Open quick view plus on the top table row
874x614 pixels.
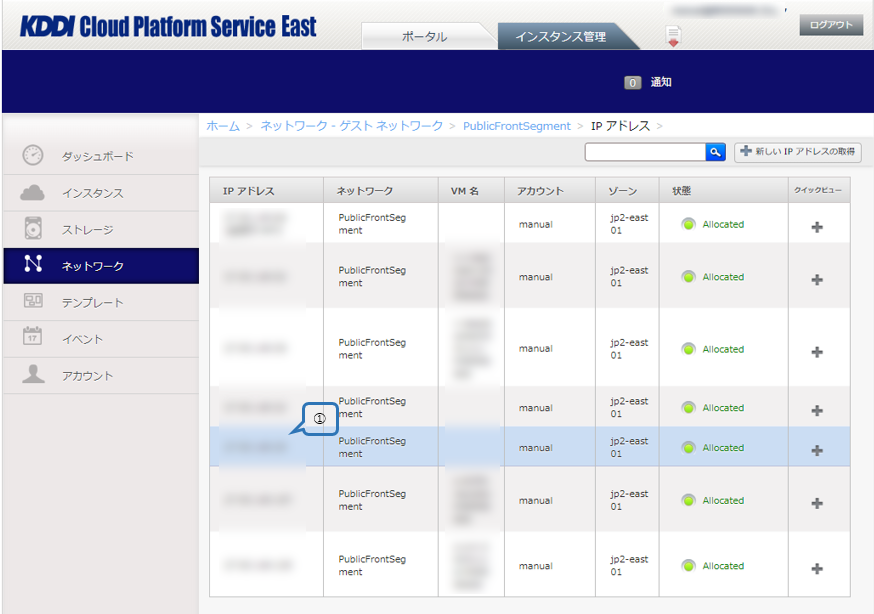817,227
